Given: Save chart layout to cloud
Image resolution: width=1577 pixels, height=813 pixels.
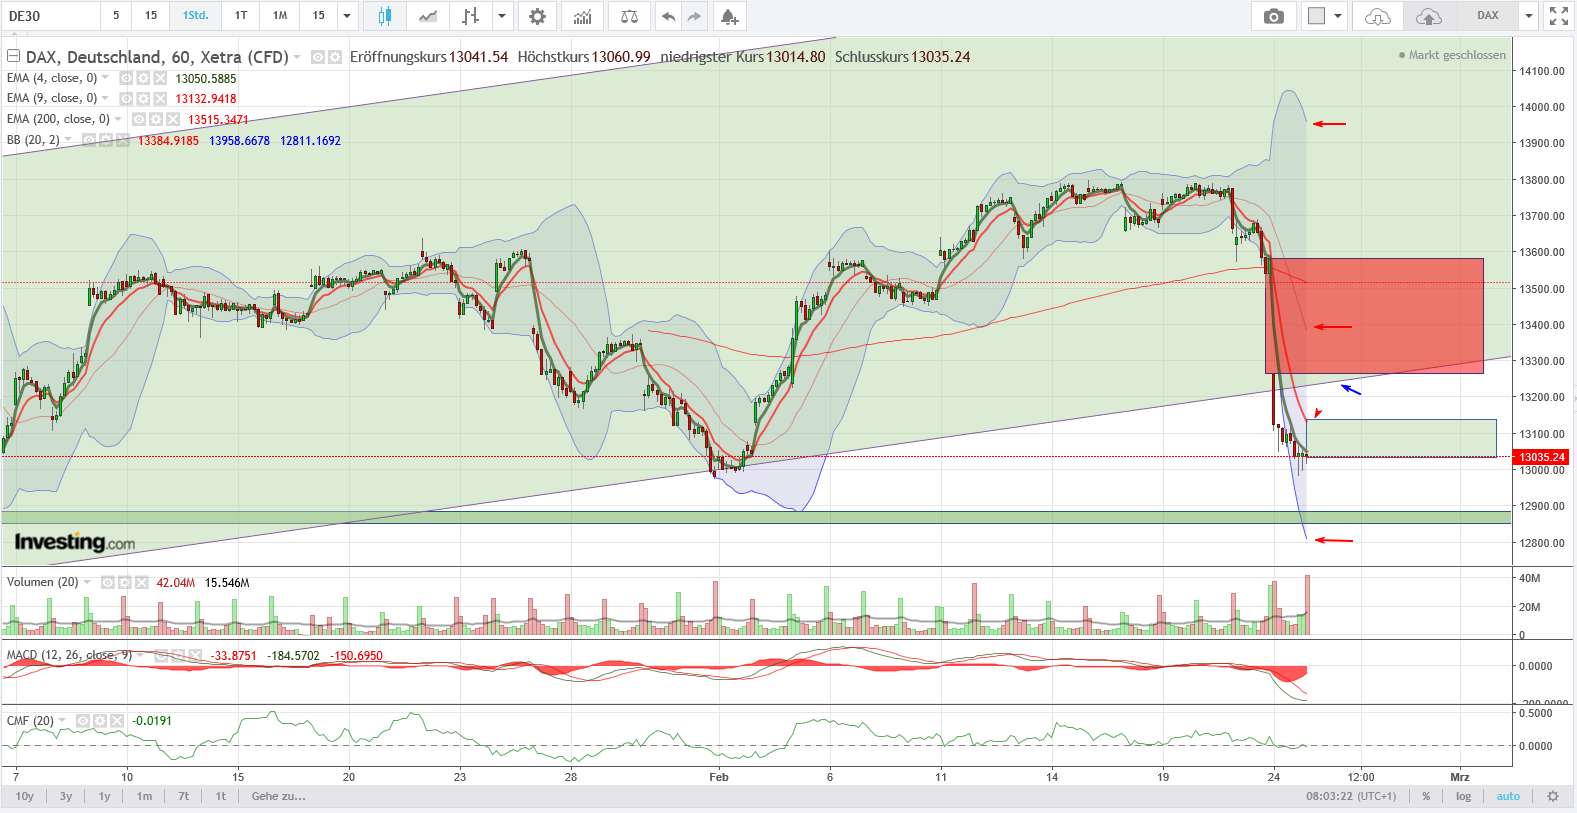Looking at the screenshot, I should point(1429,16).
